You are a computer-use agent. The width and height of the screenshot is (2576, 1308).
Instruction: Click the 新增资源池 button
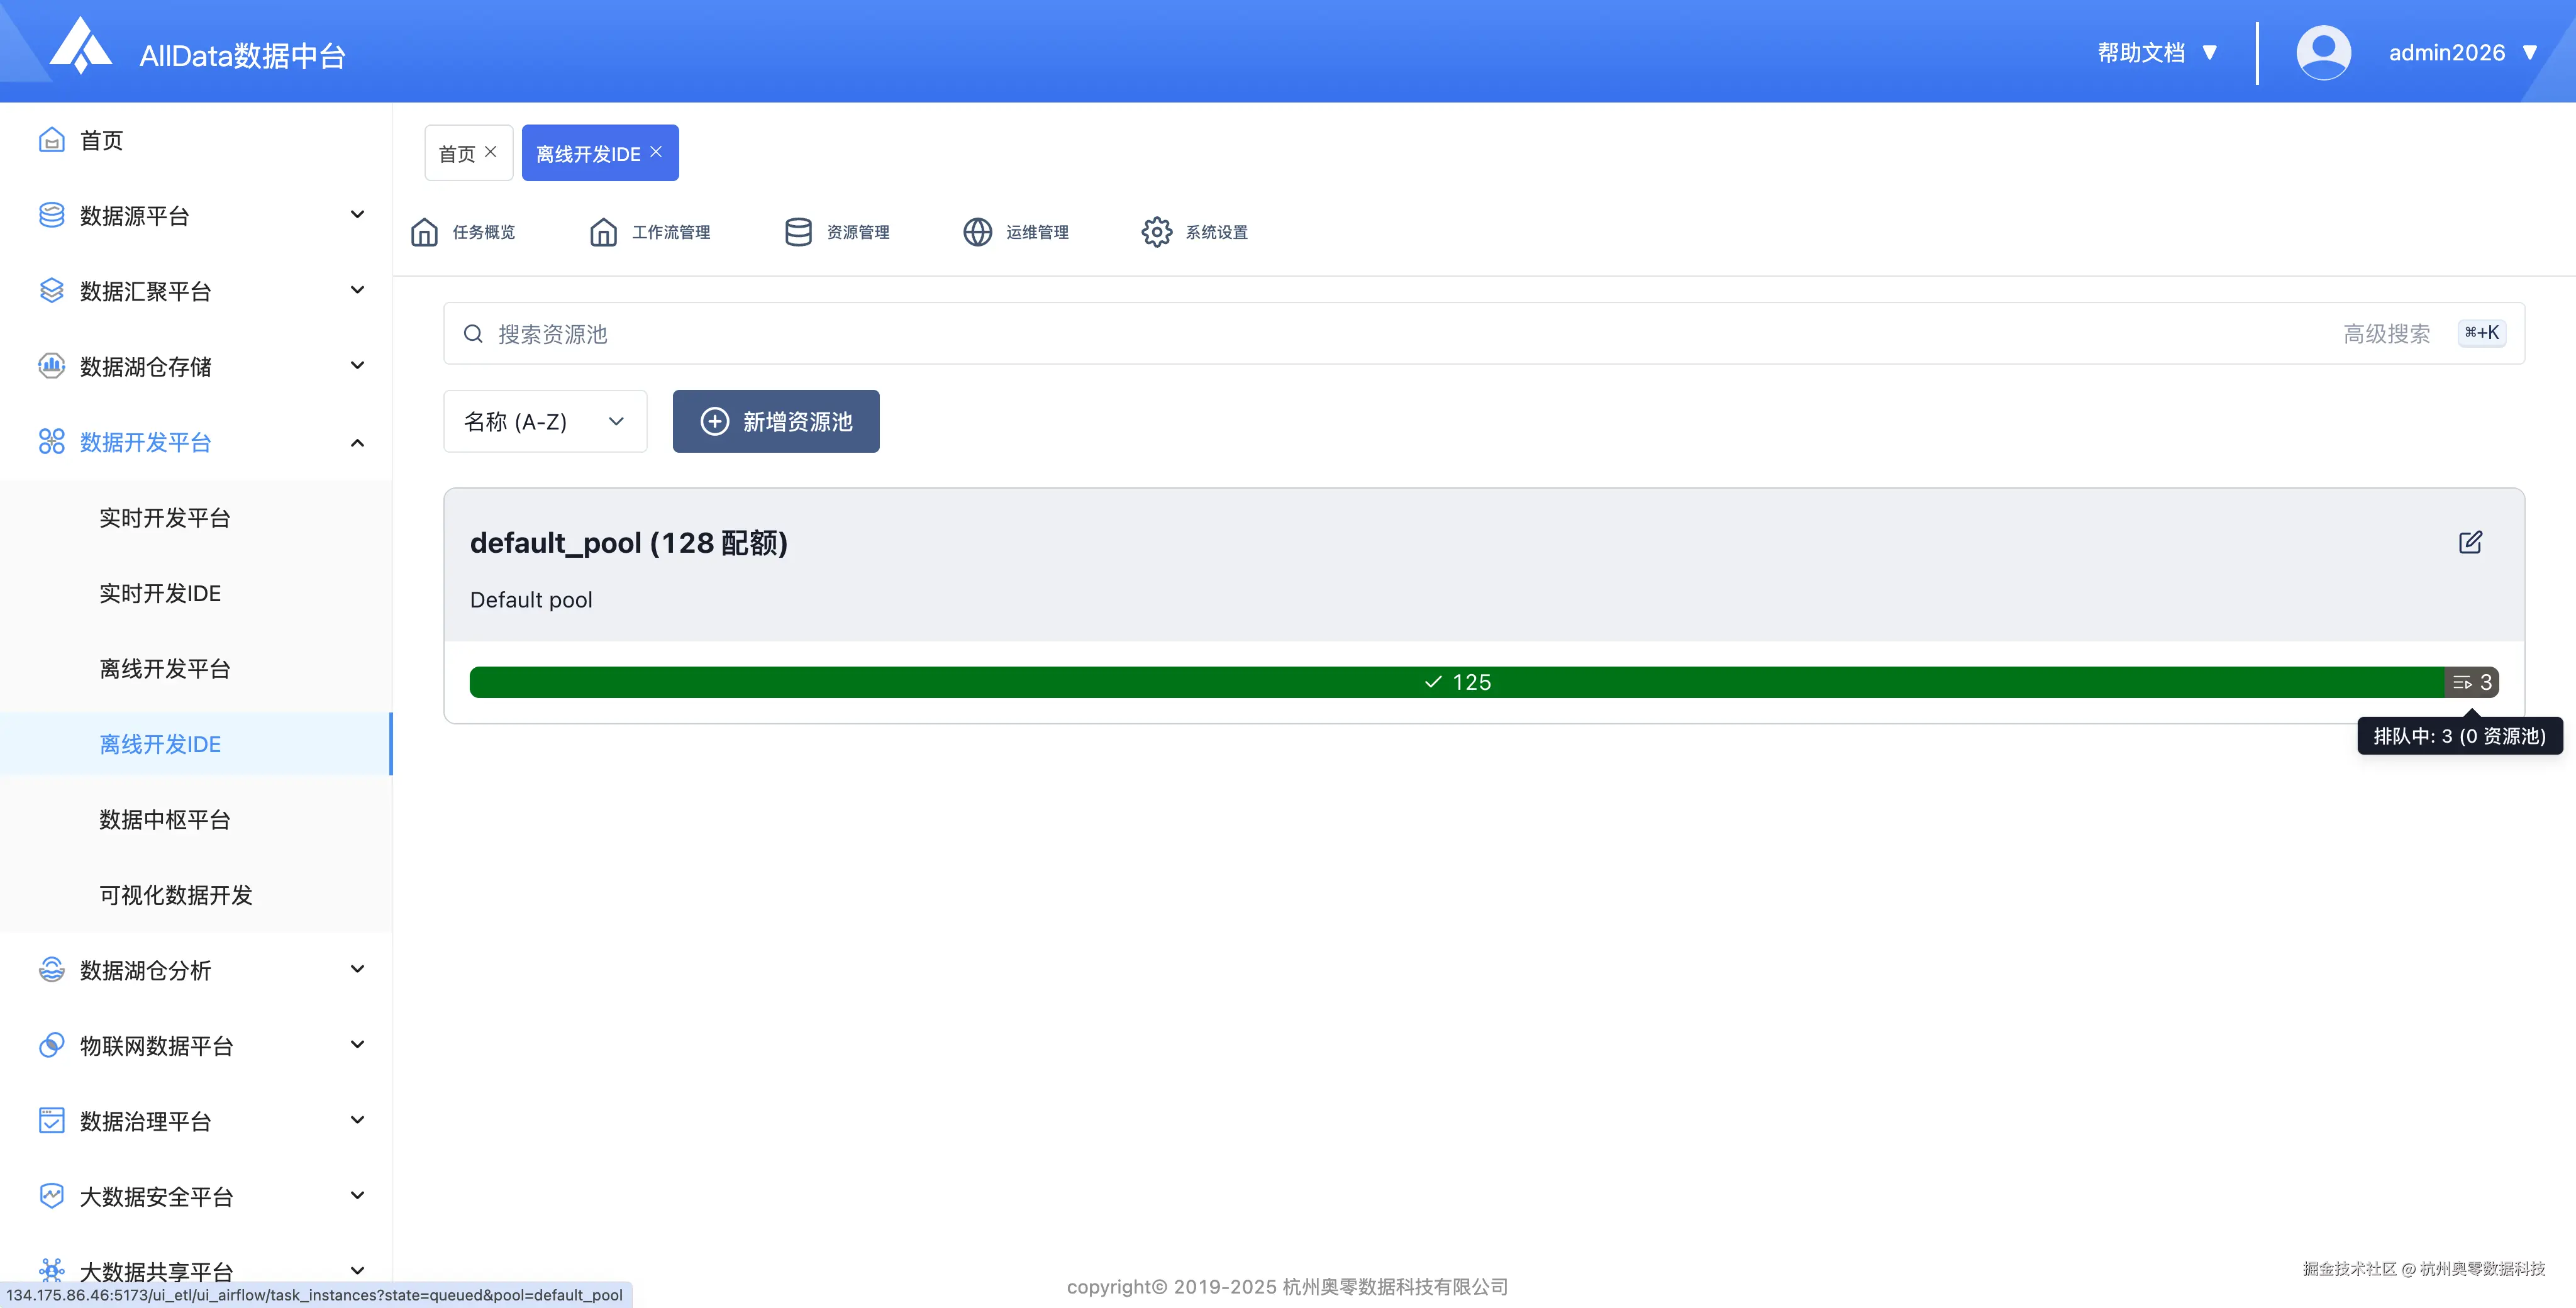(775, 421)
